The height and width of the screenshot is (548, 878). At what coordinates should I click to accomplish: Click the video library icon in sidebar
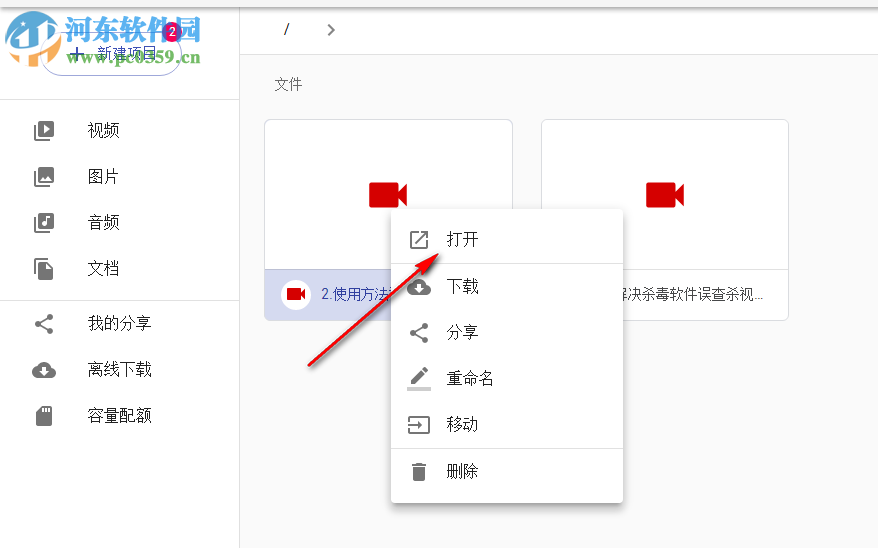pos(44,130)
